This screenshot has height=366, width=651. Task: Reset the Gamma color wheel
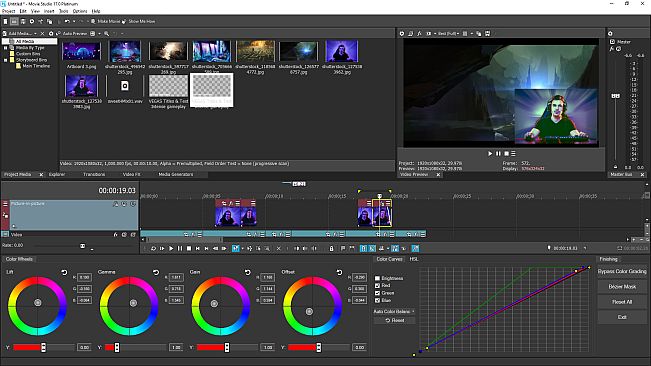tap(156, 272)
